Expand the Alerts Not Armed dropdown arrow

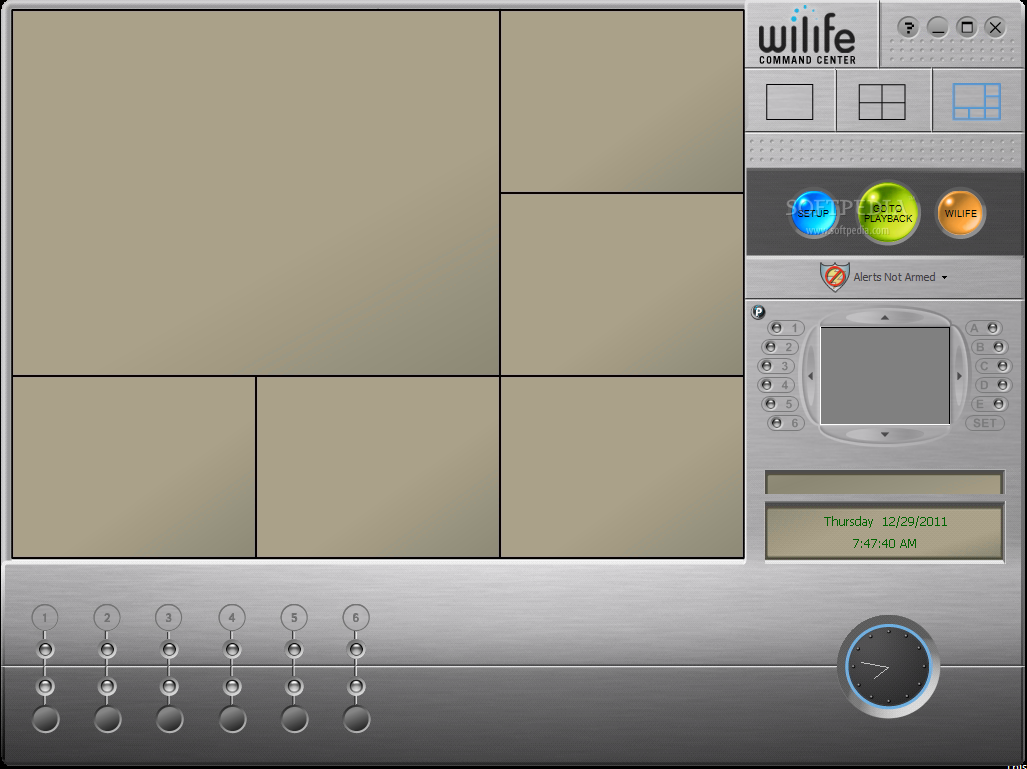click(x=944, y=278)
